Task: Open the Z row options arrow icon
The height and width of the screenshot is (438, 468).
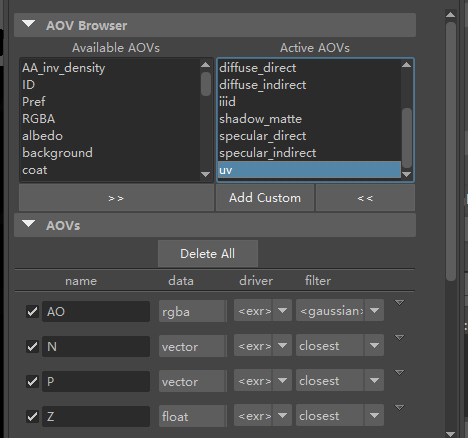Action: click(399, 407)
